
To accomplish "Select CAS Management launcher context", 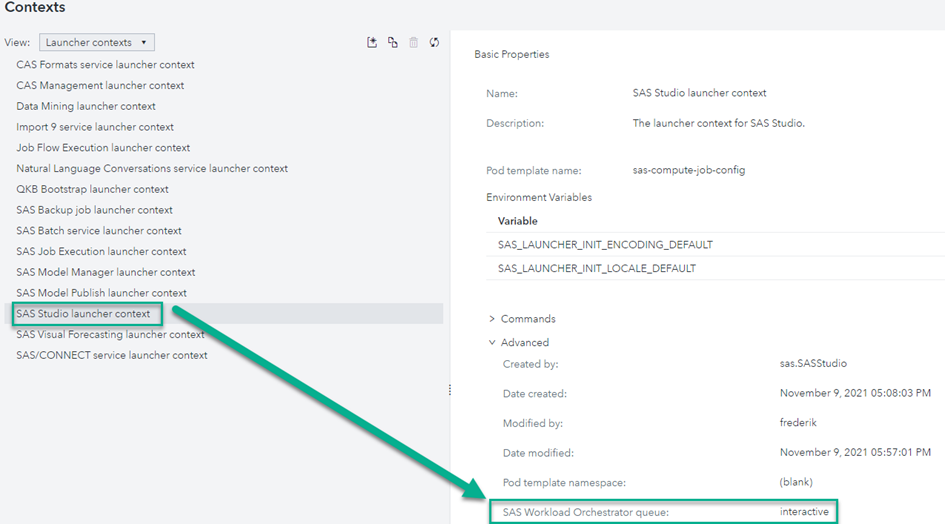I will point(100,85).
